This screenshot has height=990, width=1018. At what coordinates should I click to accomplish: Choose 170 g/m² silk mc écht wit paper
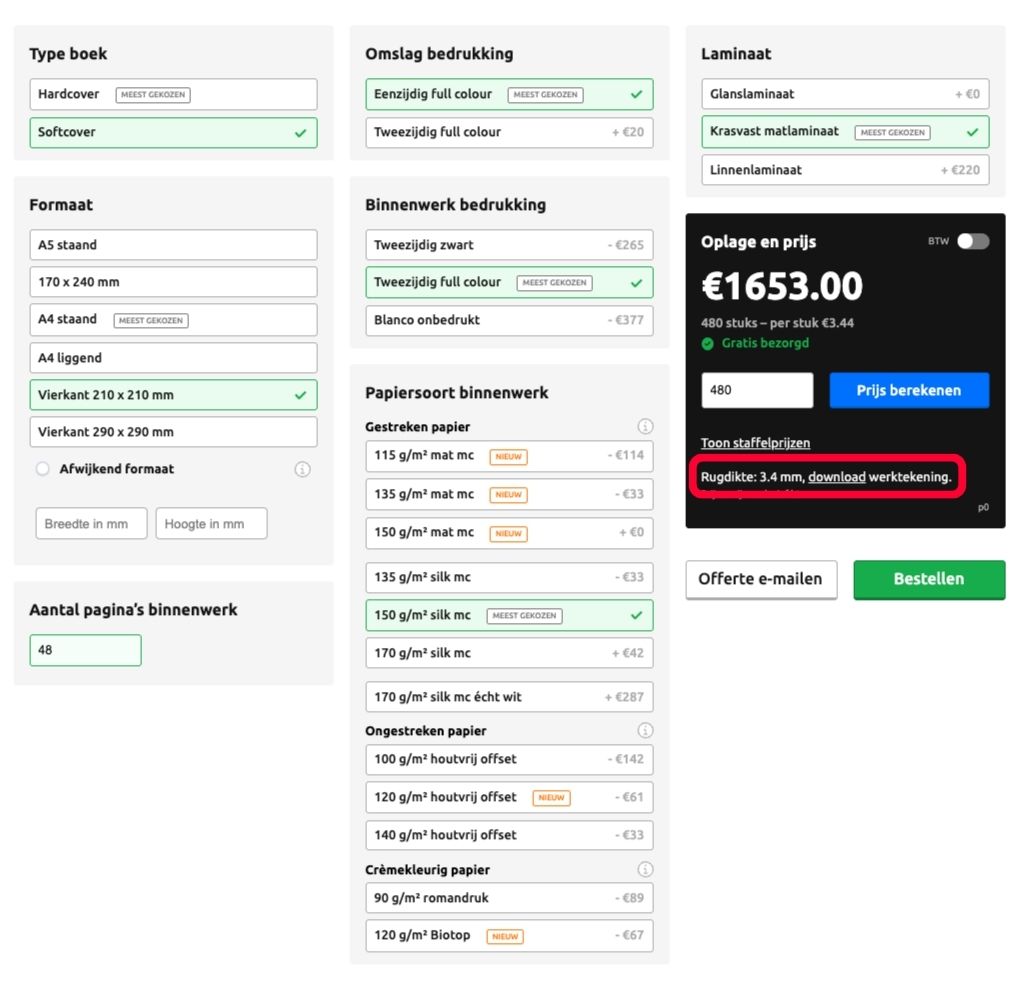(509, 697)
